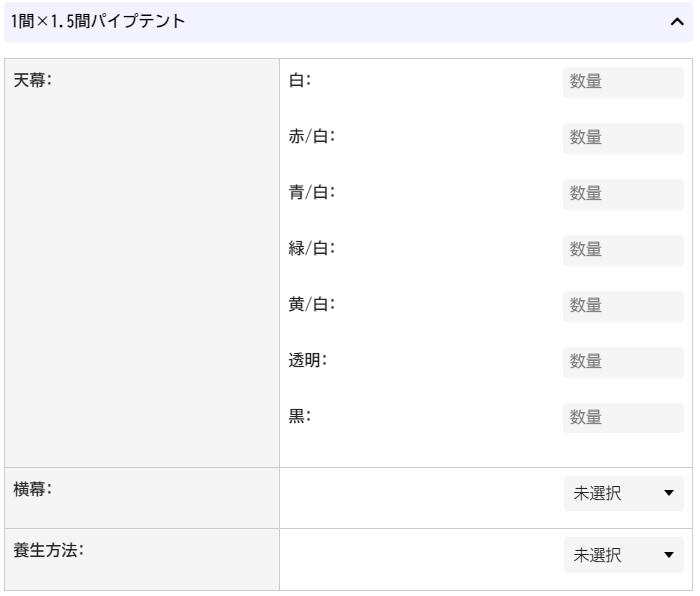This screenshot has width=700, height=596.
Task: Focus the 赤/白 quantity input field
Action: 623,138
